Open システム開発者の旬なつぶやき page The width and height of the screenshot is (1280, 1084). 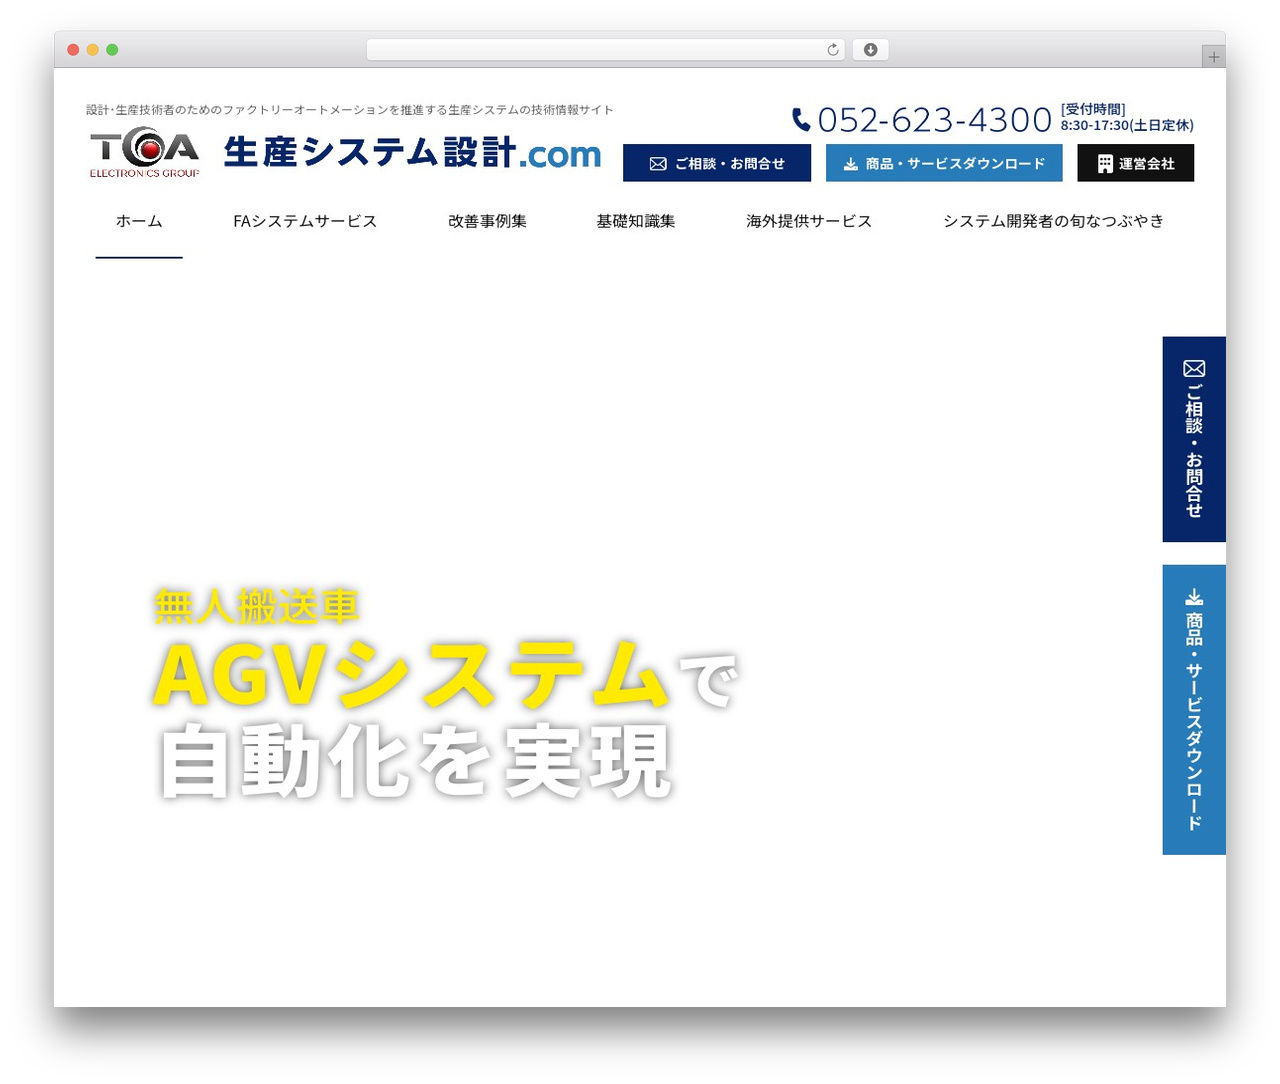click(1054, 221)
